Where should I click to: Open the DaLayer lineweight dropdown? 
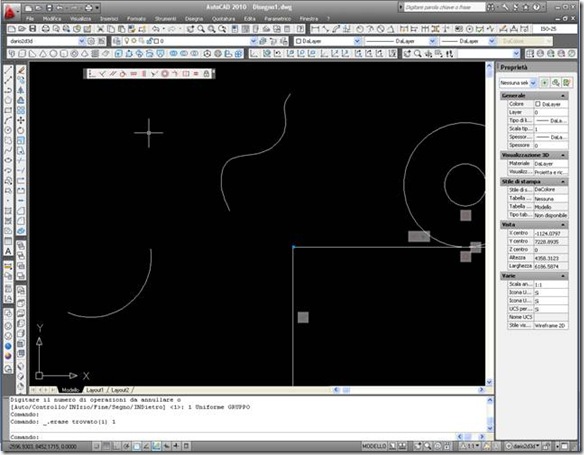(x=491, y=41)
